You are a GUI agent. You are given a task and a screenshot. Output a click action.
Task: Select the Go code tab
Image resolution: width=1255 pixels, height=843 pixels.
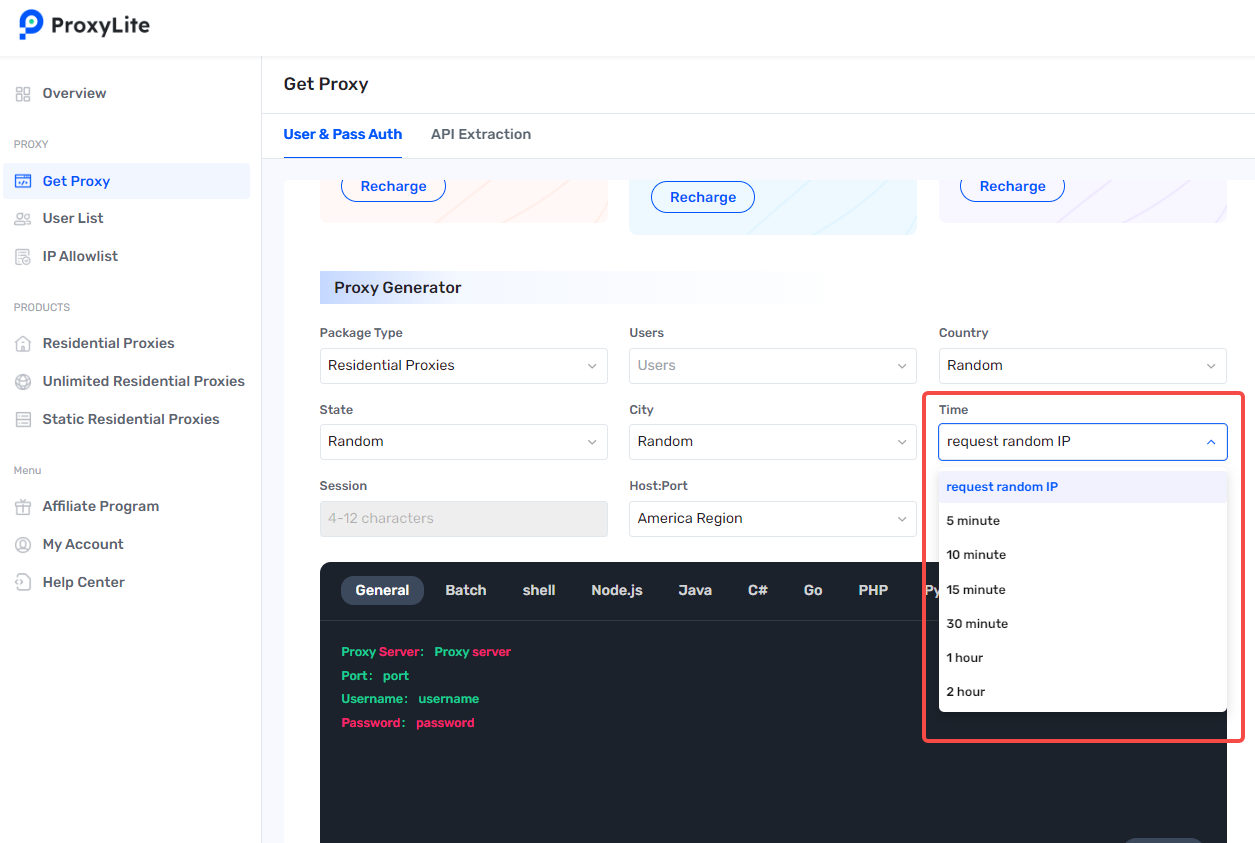pyautogui.click(x=813, y=590)
